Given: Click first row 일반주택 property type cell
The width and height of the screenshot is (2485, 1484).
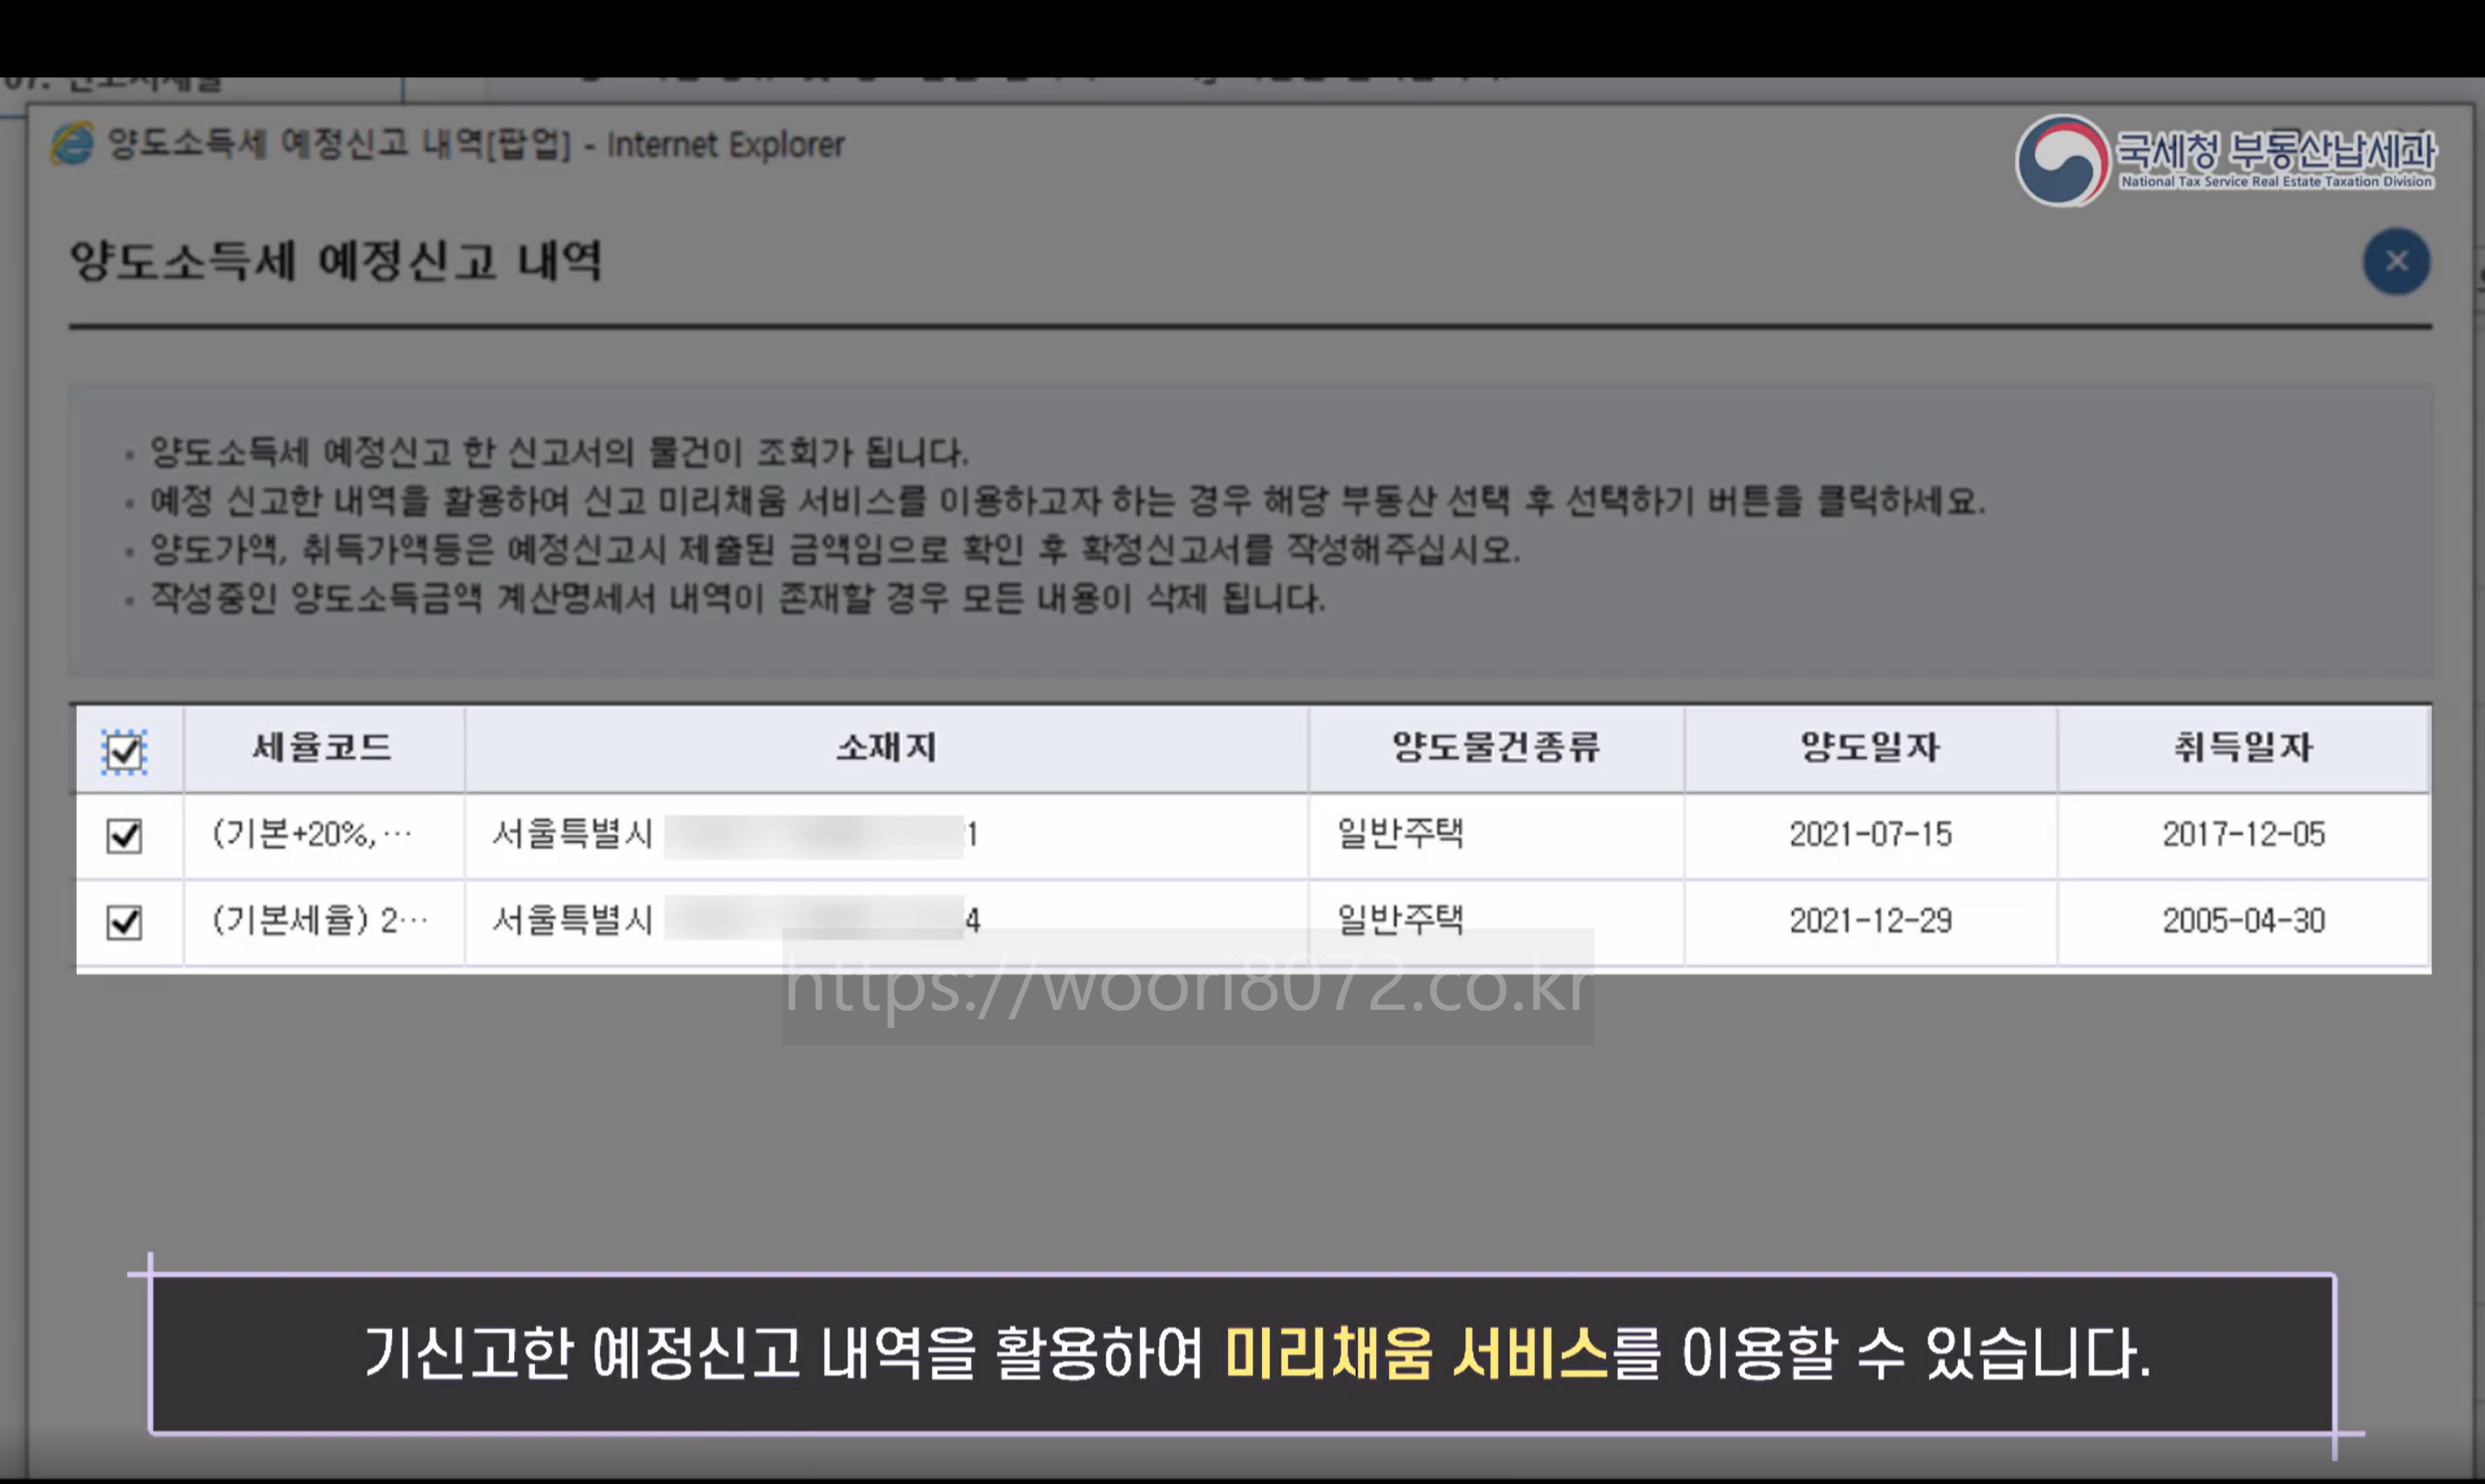Looking at the screenshot, I should point(1400,833).
